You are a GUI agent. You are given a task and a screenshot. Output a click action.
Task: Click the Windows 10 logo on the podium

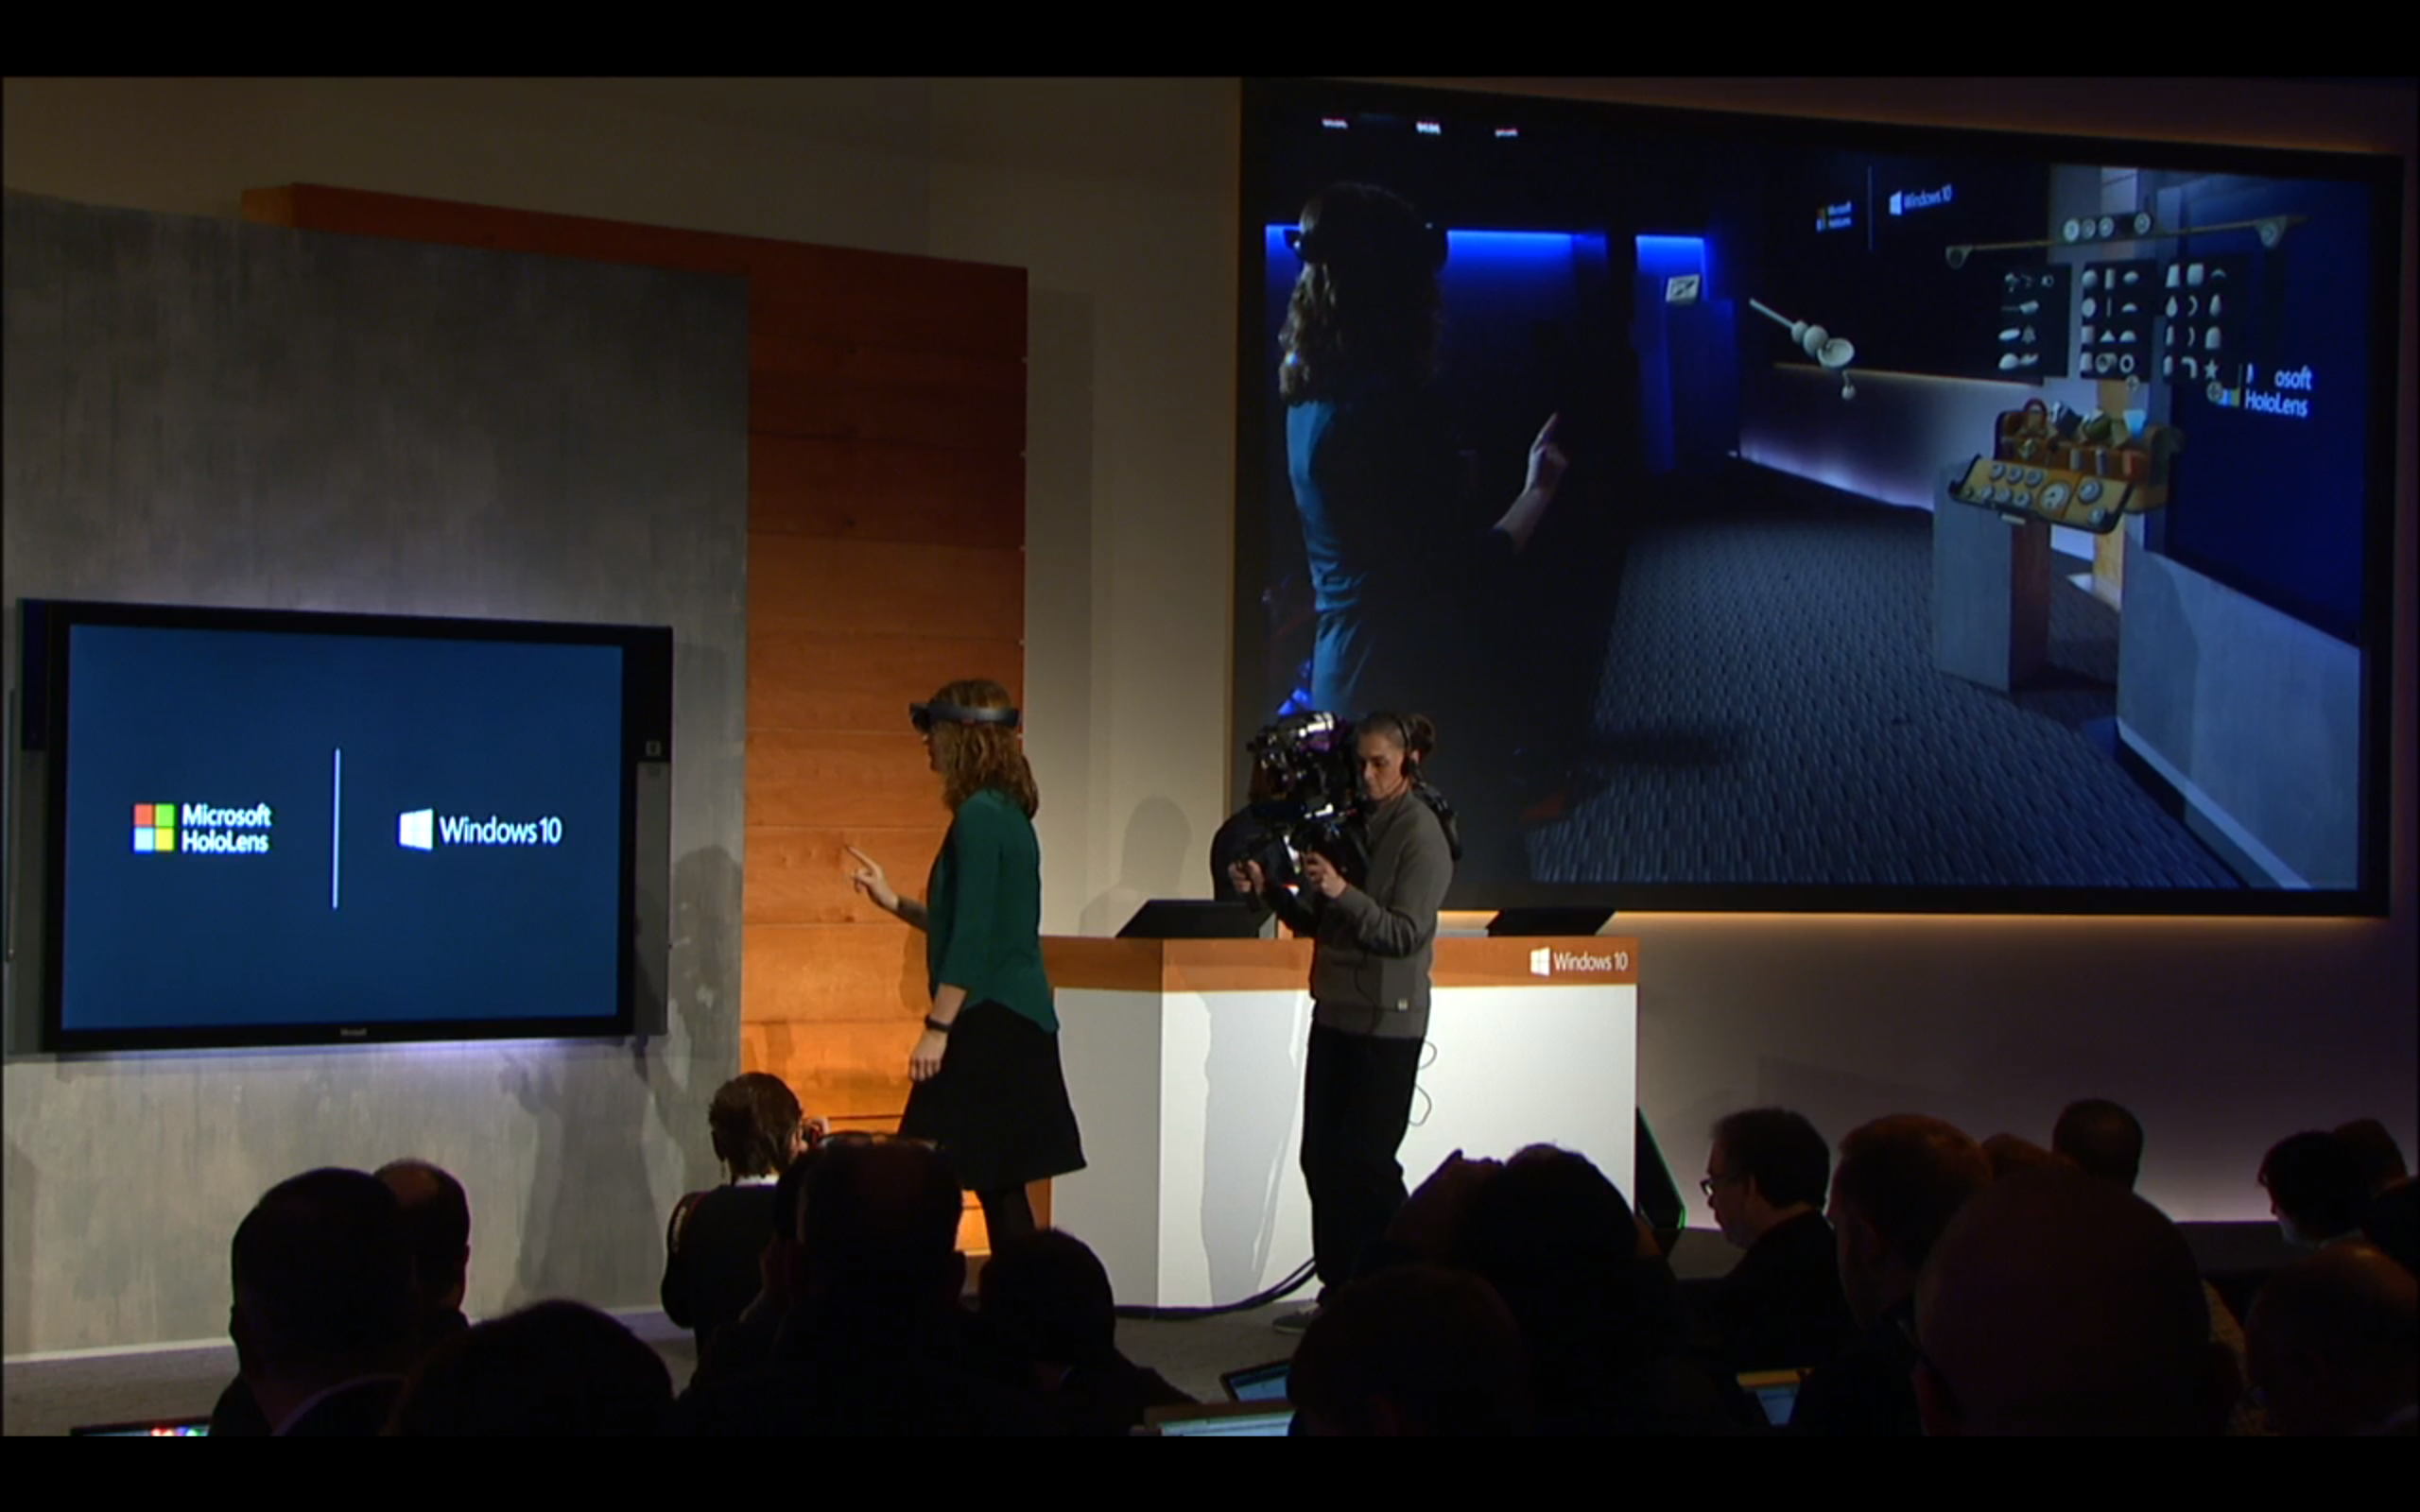click(1579, 961)
